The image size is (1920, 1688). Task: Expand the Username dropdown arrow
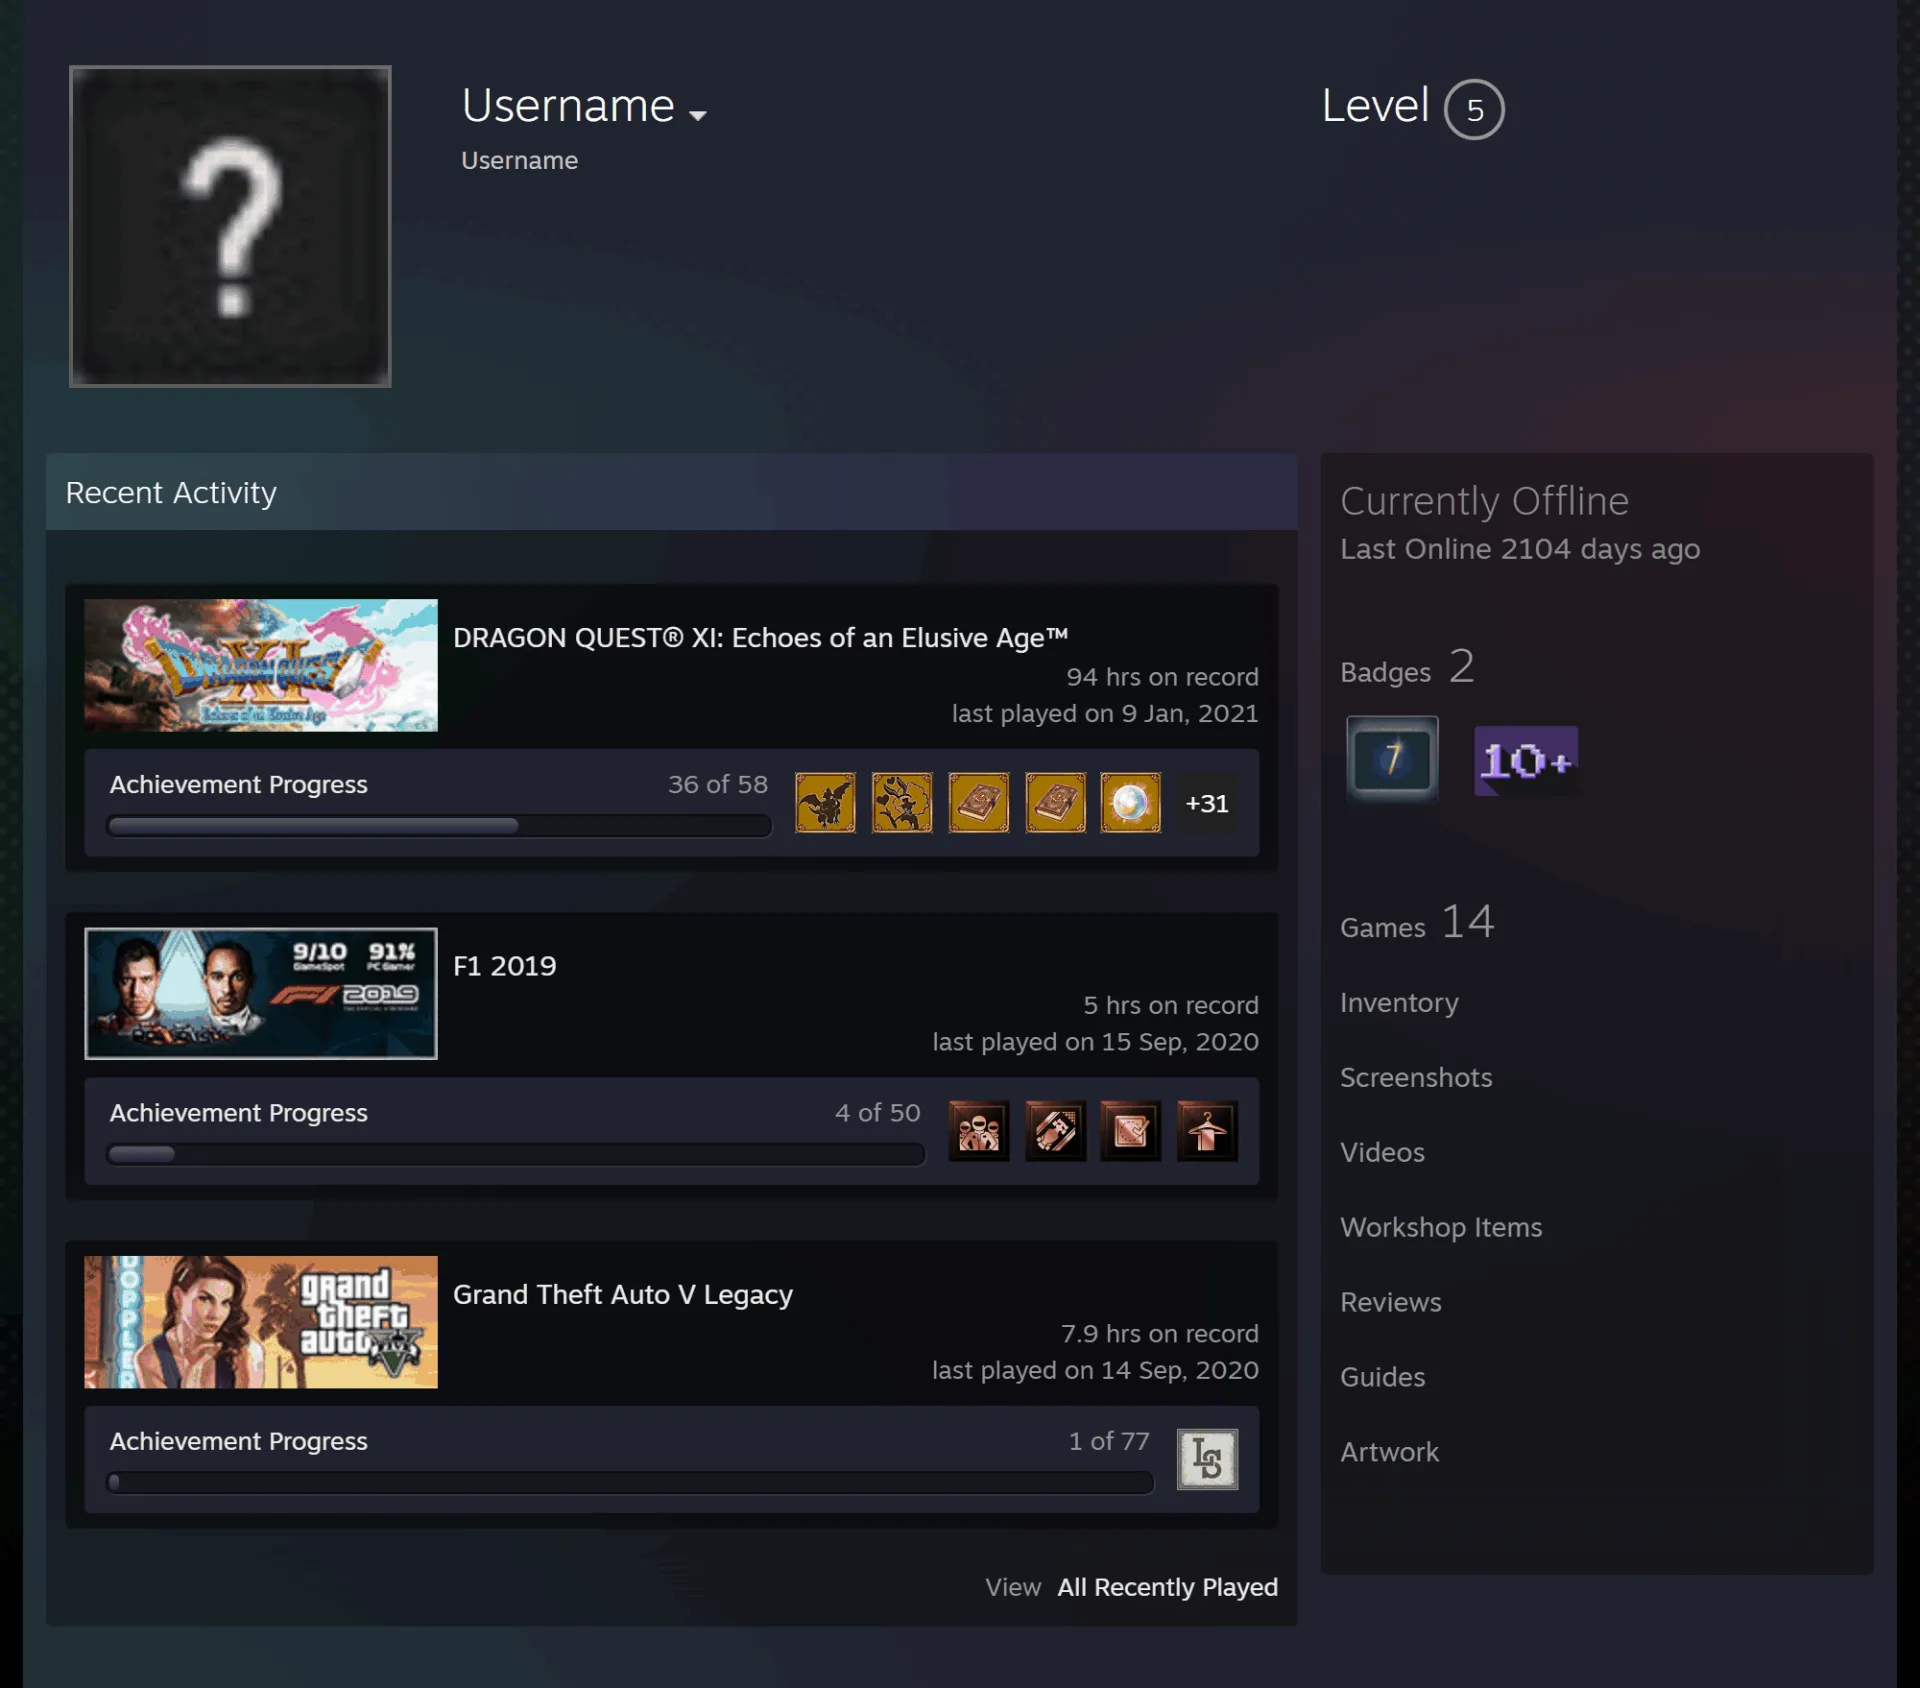698,115
